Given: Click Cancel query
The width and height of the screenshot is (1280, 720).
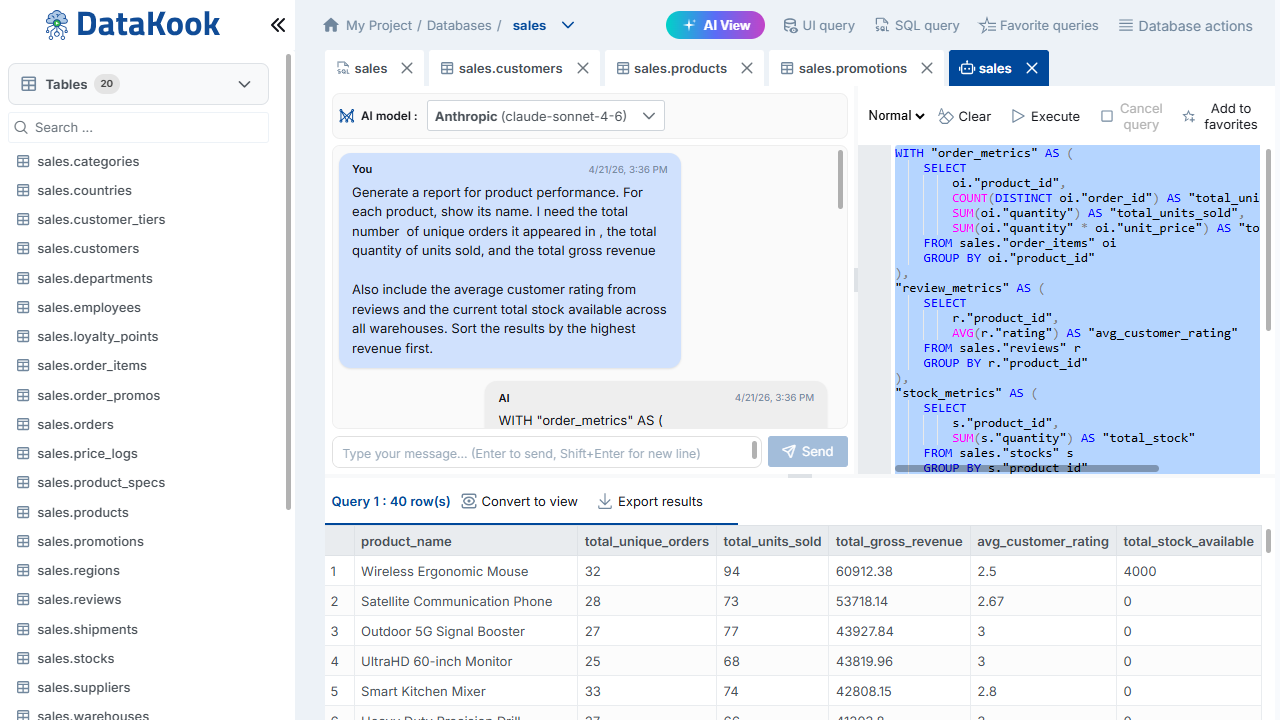Looking at the screenshot, I should click(1131, 116).
